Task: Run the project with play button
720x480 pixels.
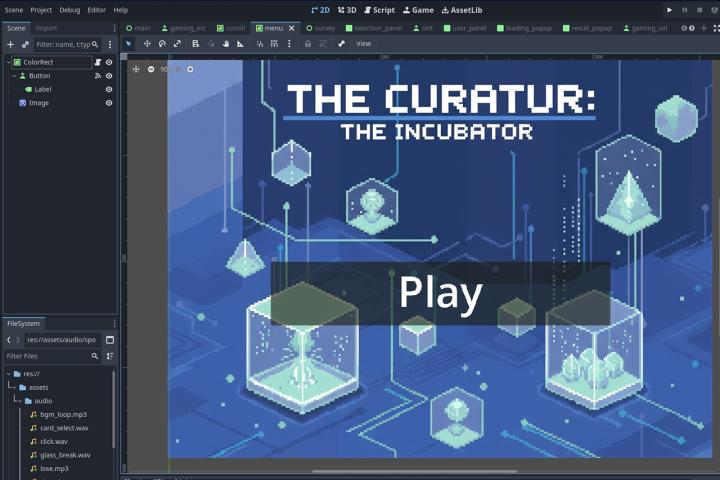Action: pos(669,10)
